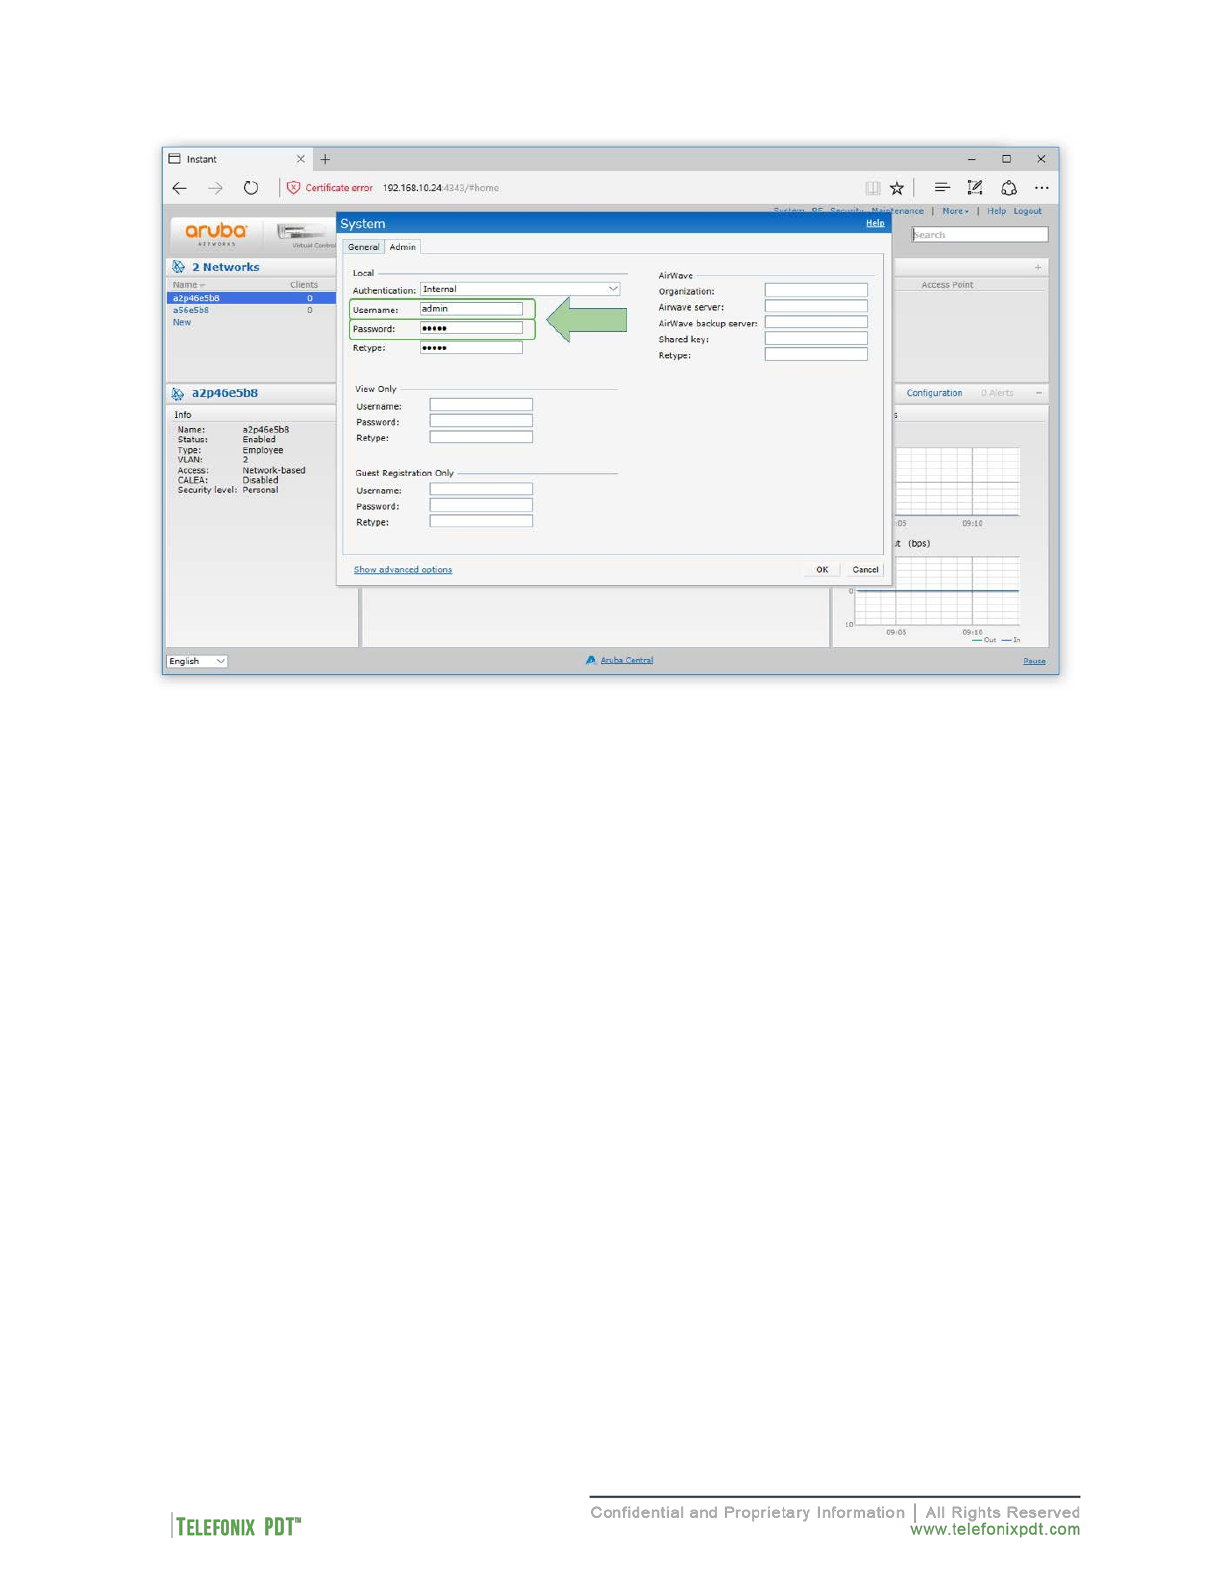Click the View Only Password field

(x=481, y=421)
